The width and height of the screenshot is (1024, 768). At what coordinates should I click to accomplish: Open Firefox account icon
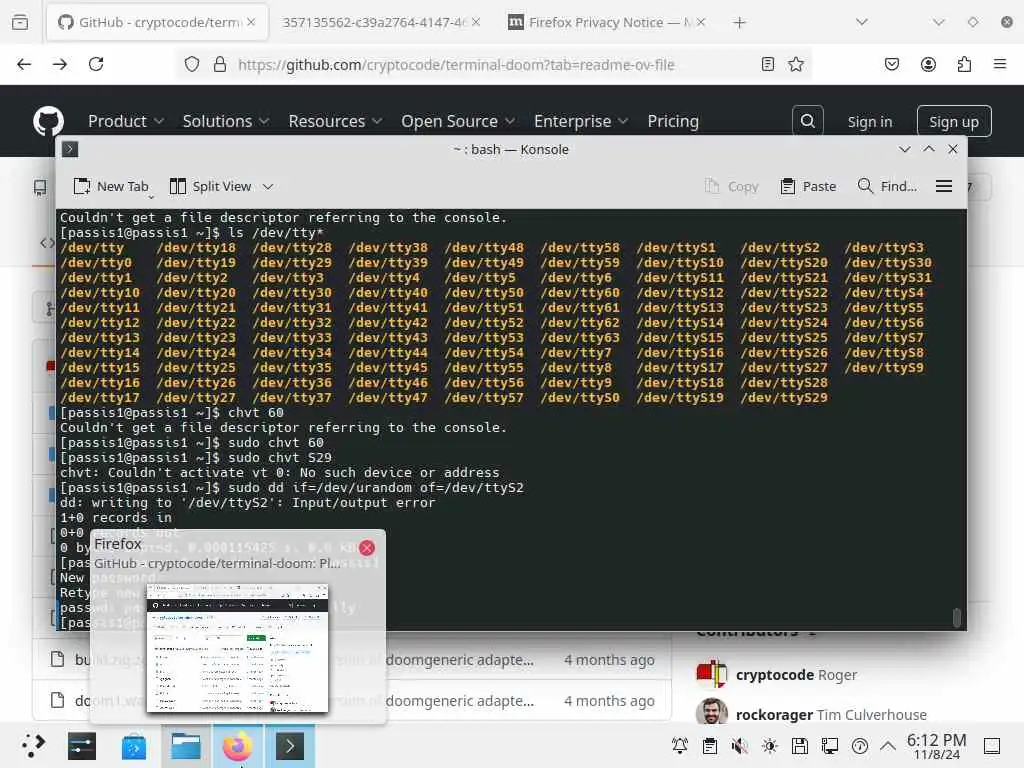coord(928,64)
